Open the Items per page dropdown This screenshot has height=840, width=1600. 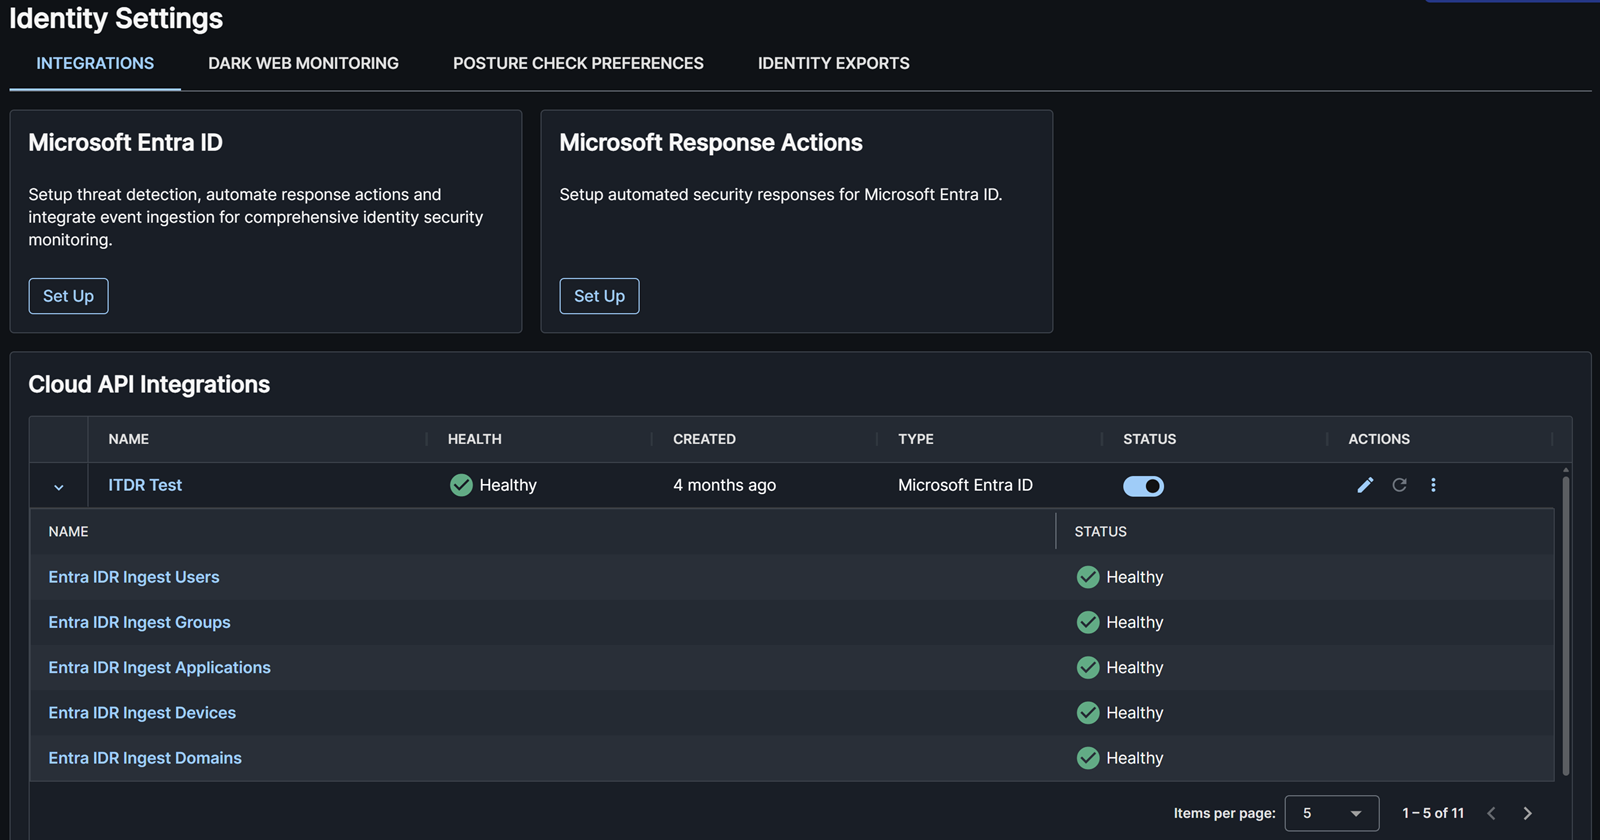(1331, 813)
